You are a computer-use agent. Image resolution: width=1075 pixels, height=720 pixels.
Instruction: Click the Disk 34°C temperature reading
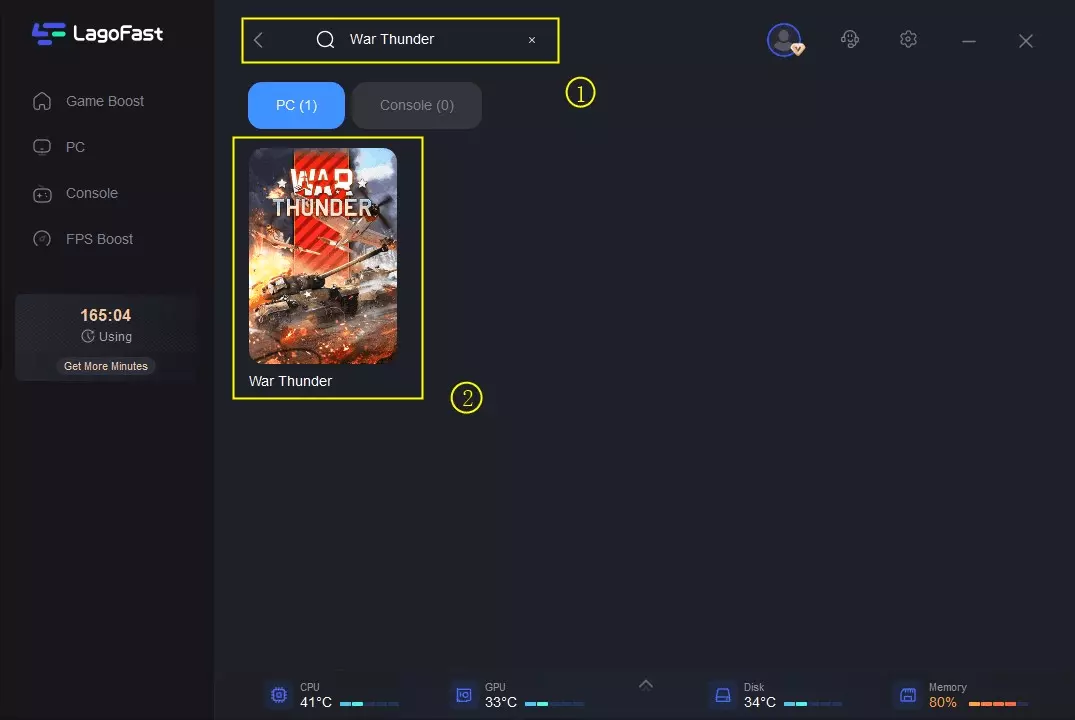pyautogui.click(x=760, y=703)
